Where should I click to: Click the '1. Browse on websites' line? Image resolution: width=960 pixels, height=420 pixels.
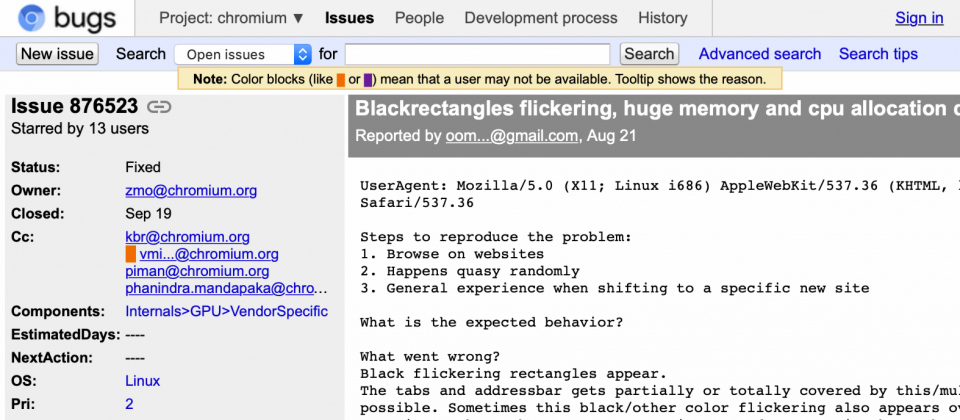[x=452, y=253]
